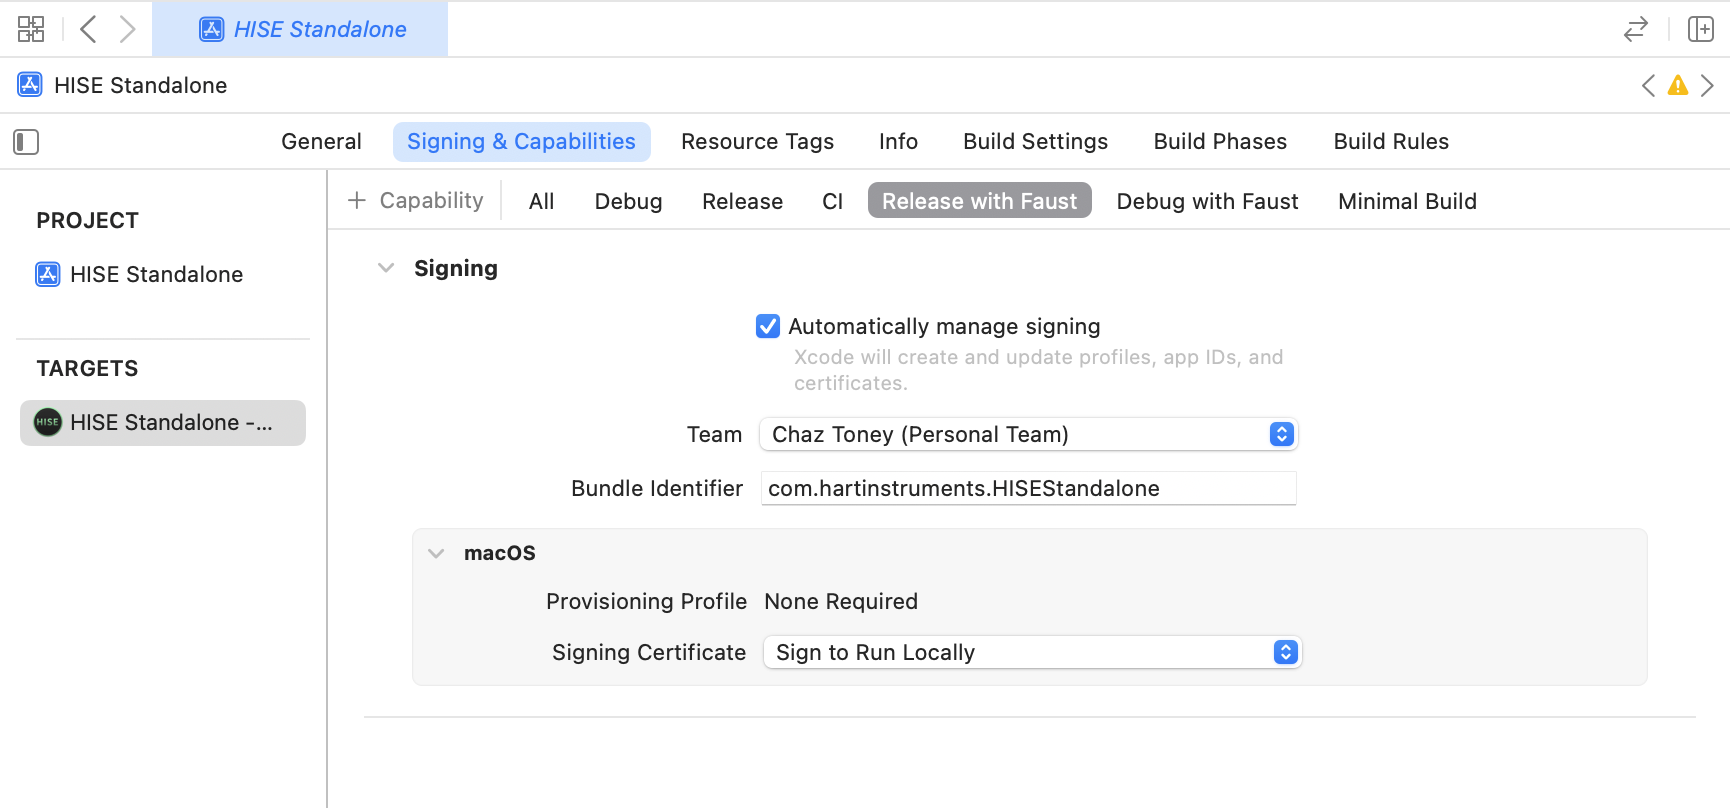Click the PROJECT heading

(88, 221)
